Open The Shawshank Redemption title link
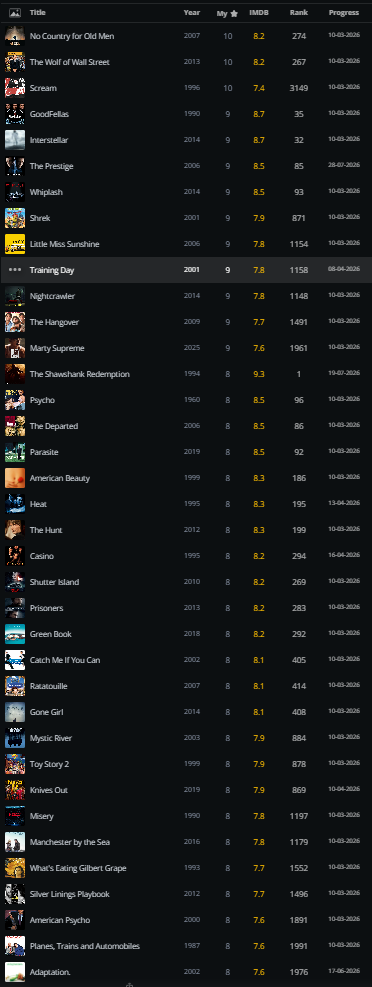The image size is (372, 987). [79, 374]
